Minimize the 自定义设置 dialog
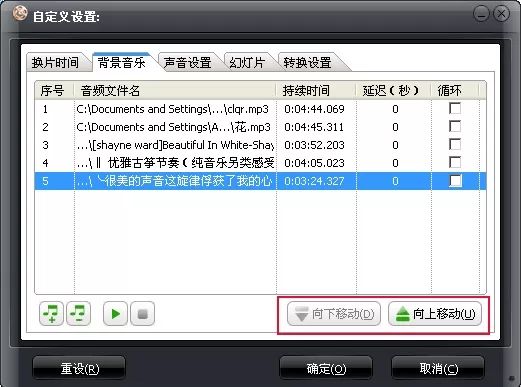This screenshot has width=521, height=387. [x=481, y=14]
